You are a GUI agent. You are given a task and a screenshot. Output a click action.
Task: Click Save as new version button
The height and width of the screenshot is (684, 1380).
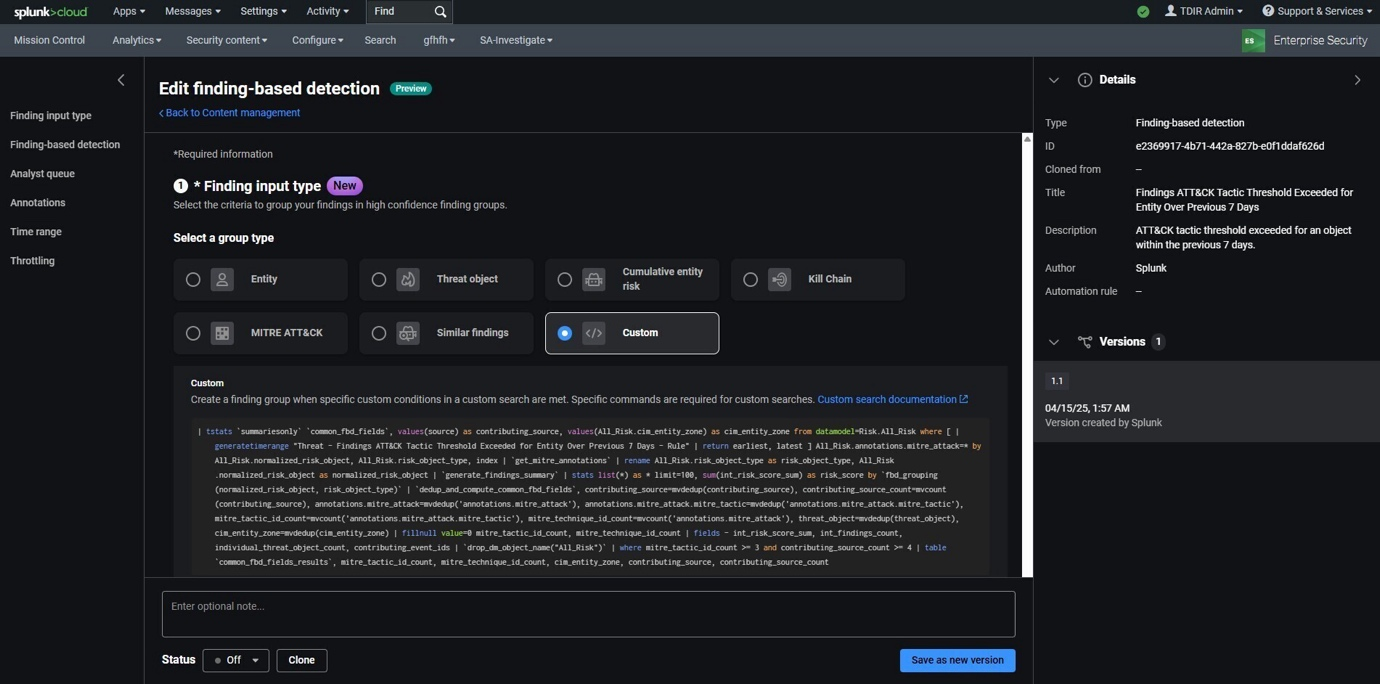[957, 660]
